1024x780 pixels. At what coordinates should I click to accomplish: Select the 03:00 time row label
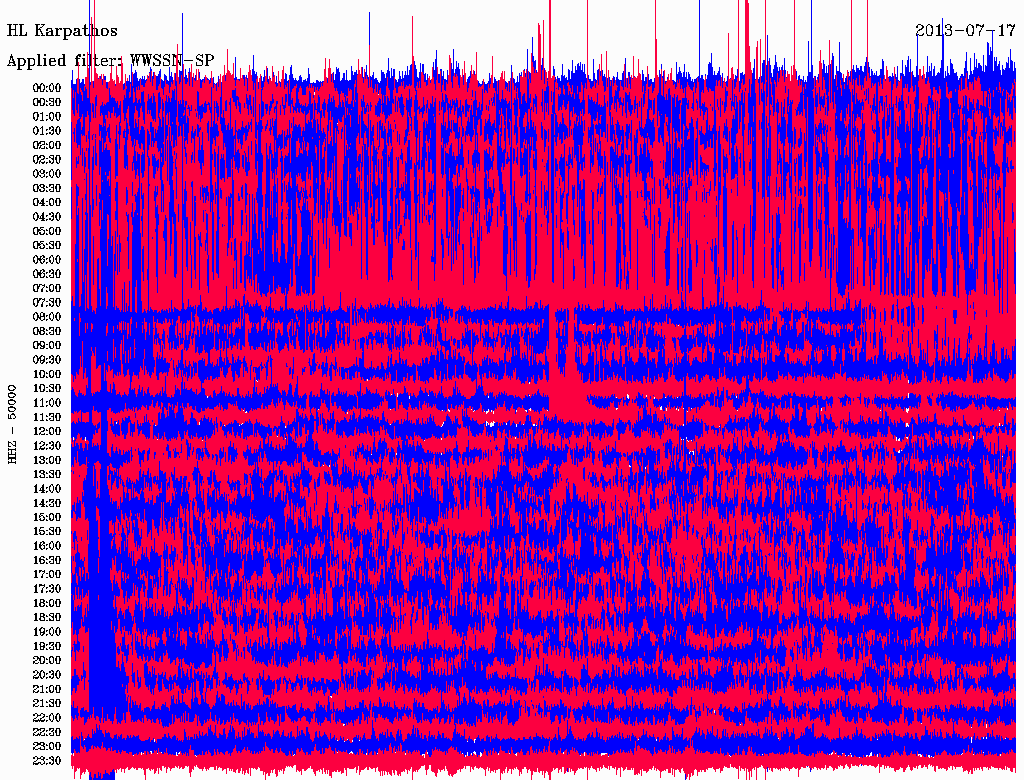(x=47, y=174)
